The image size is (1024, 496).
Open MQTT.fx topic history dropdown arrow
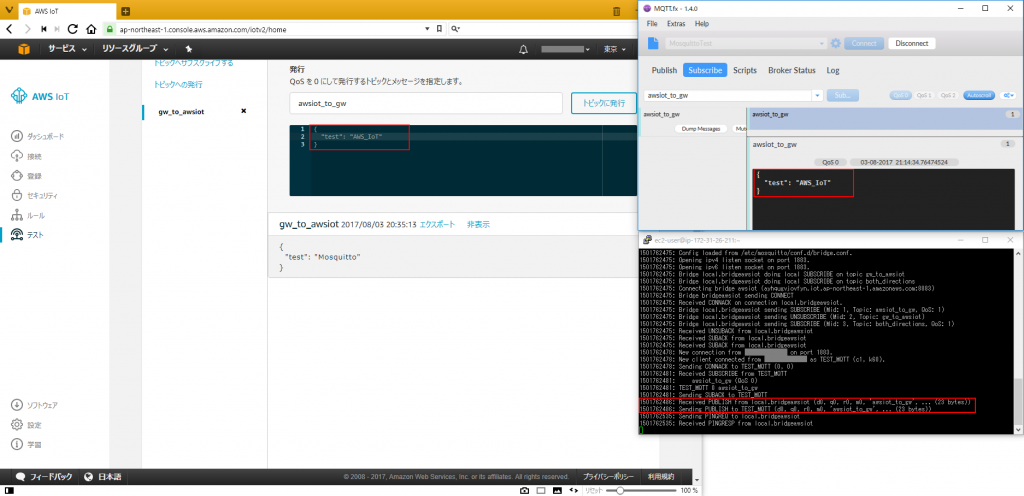coord(818,95)
